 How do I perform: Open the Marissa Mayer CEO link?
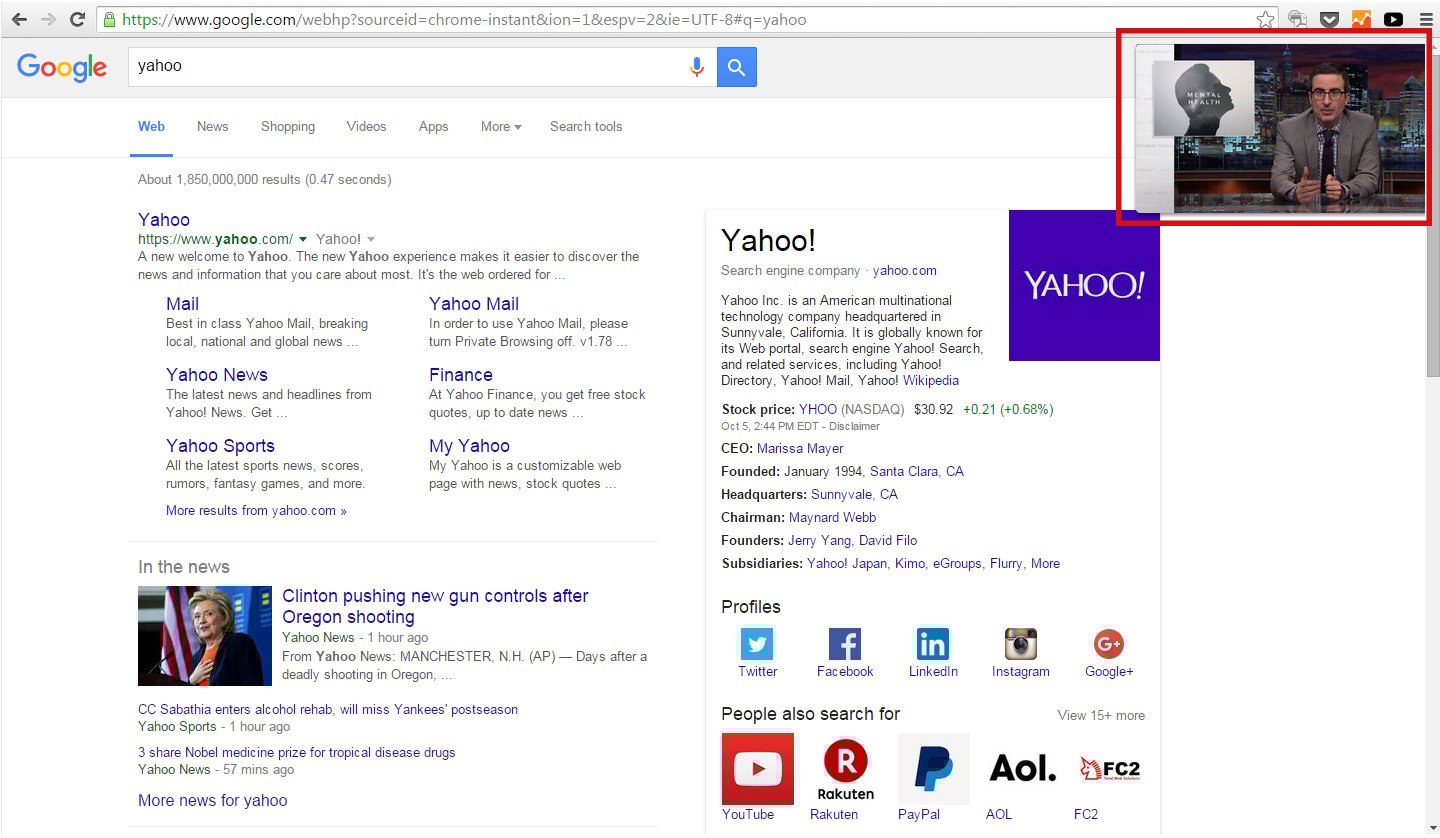(800, 449)
